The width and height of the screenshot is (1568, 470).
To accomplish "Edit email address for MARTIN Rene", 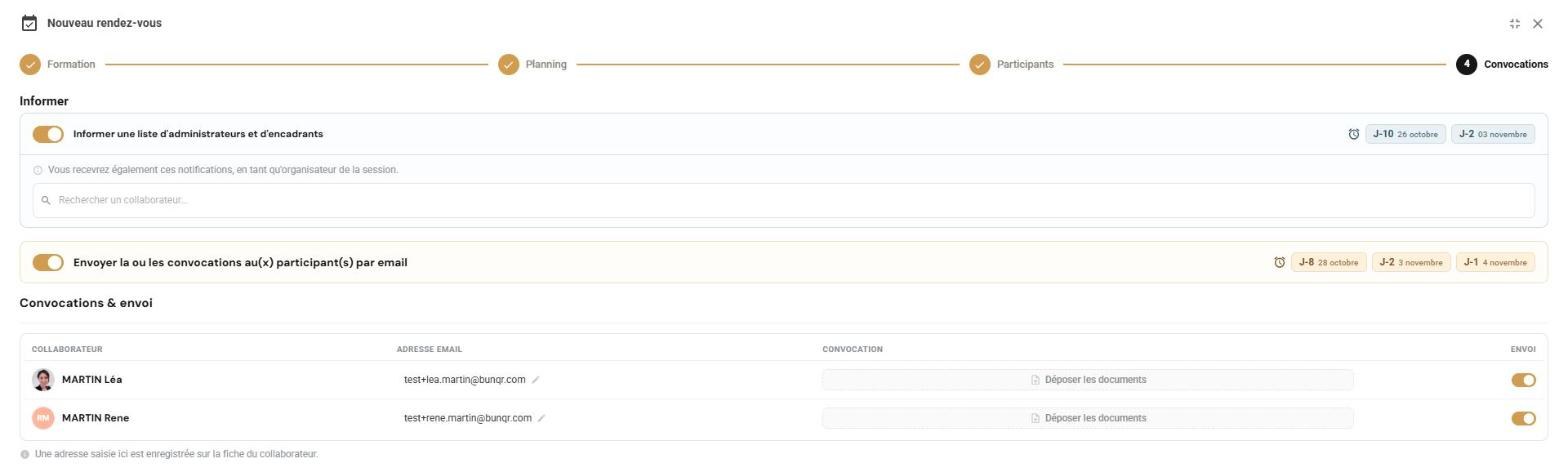I will click(x=542, y=418).
